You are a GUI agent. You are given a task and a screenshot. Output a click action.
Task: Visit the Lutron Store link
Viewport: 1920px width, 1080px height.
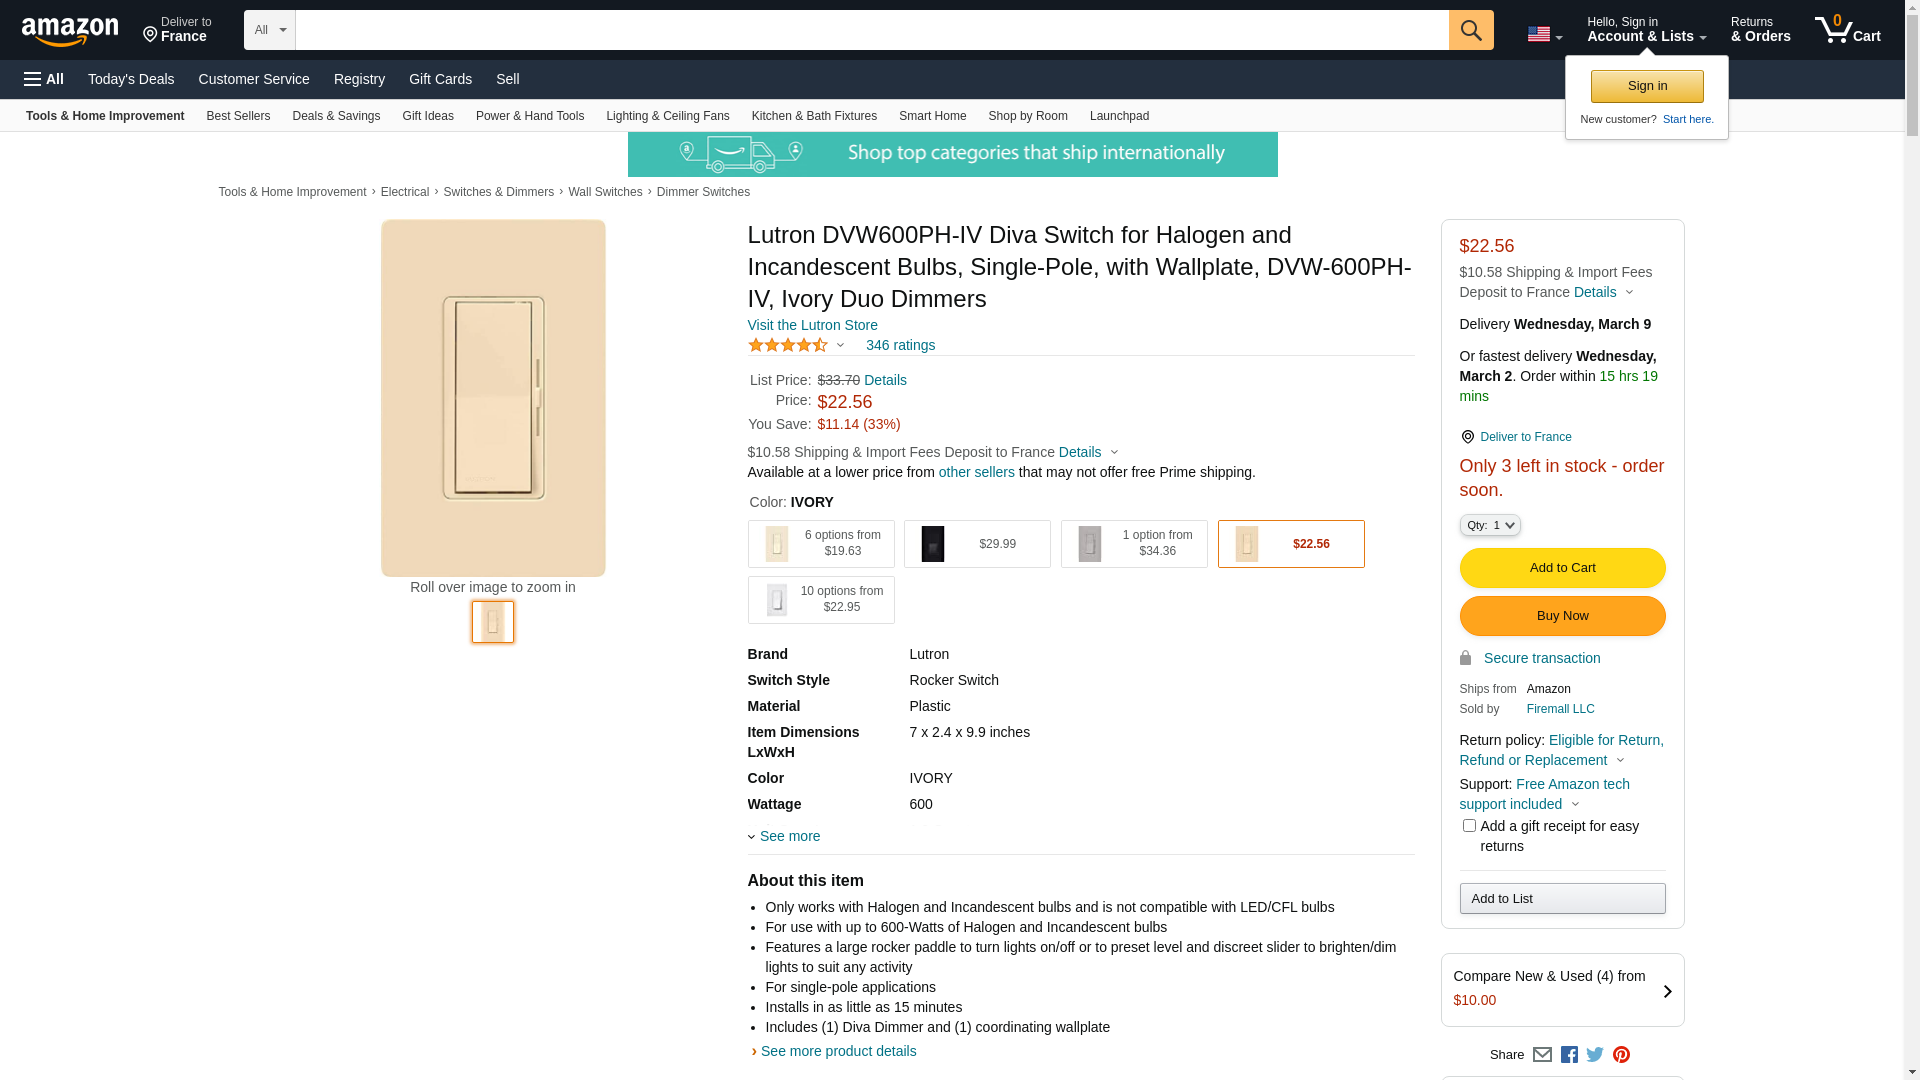[x=812, y=325]
